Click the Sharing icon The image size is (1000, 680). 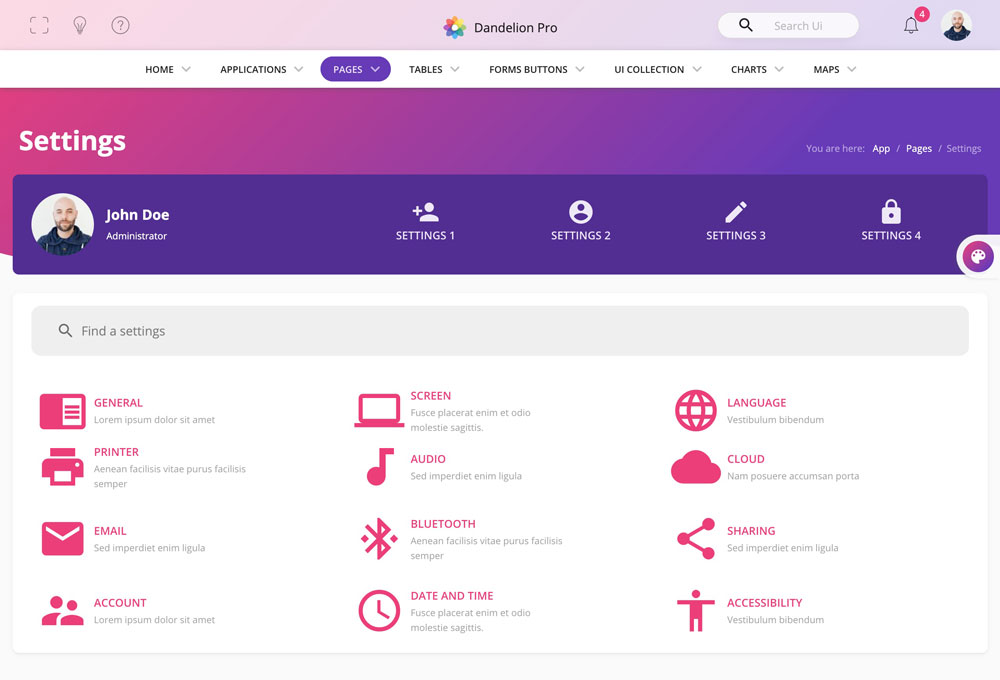[695, 539]
